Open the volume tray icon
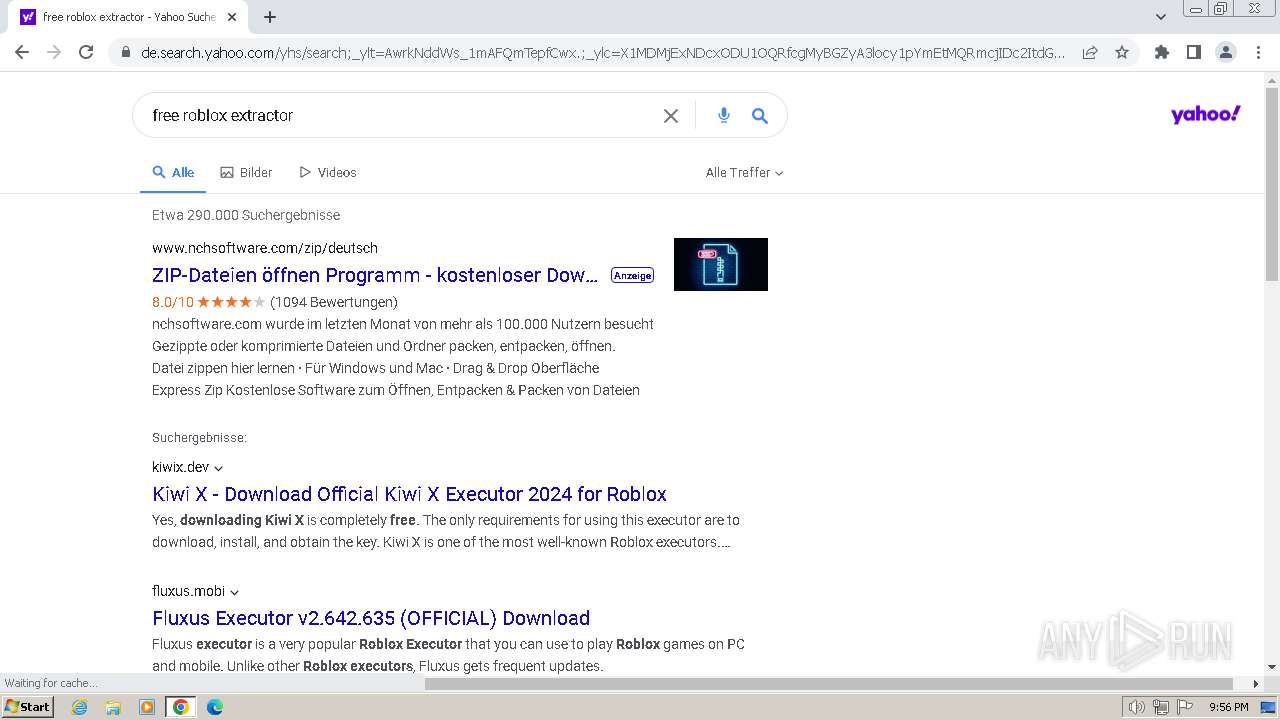The width and height of the screenshot is (1280, 720). (1136, 707)
